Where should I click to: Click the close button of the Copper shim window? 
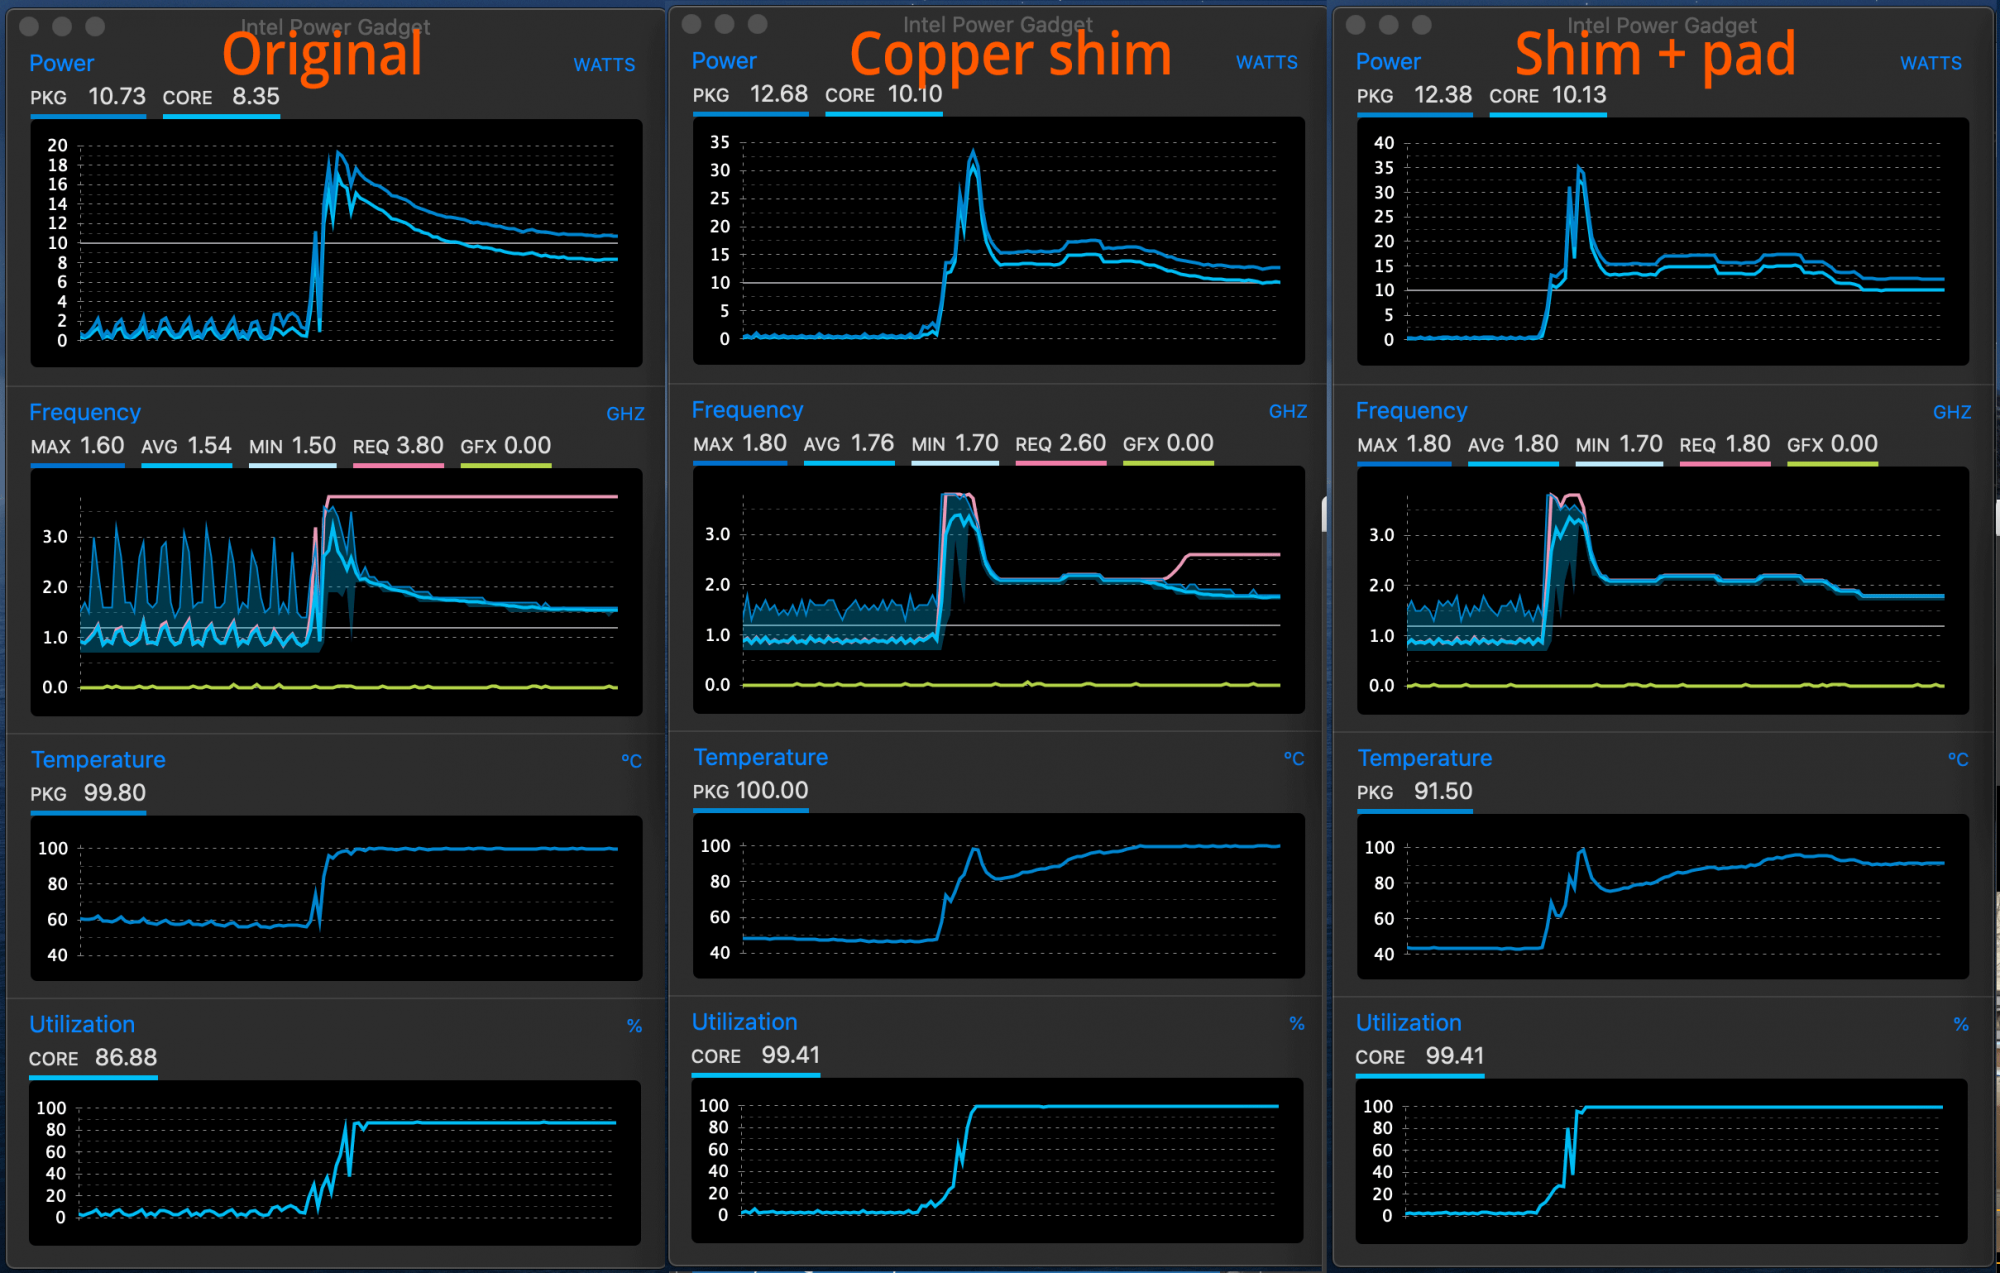[692, 24]
